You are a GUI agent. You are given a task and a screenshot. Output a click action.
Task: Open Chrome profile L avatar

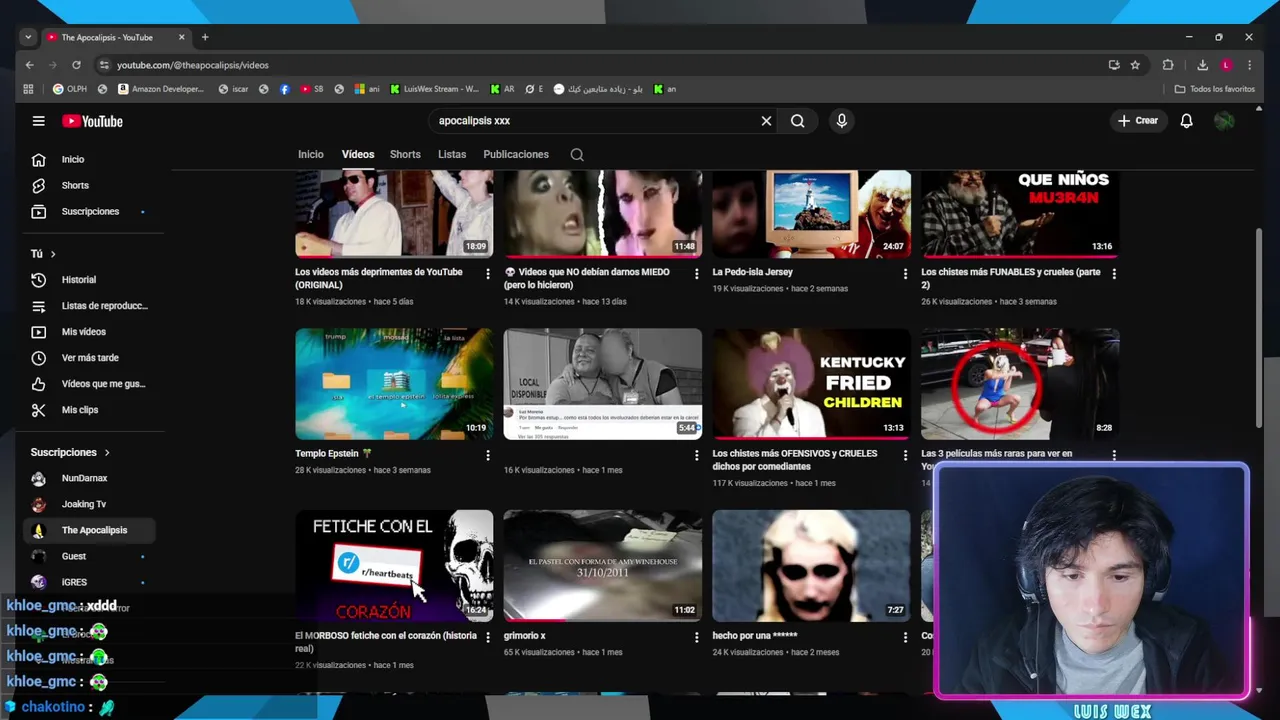click(1226, 65)
